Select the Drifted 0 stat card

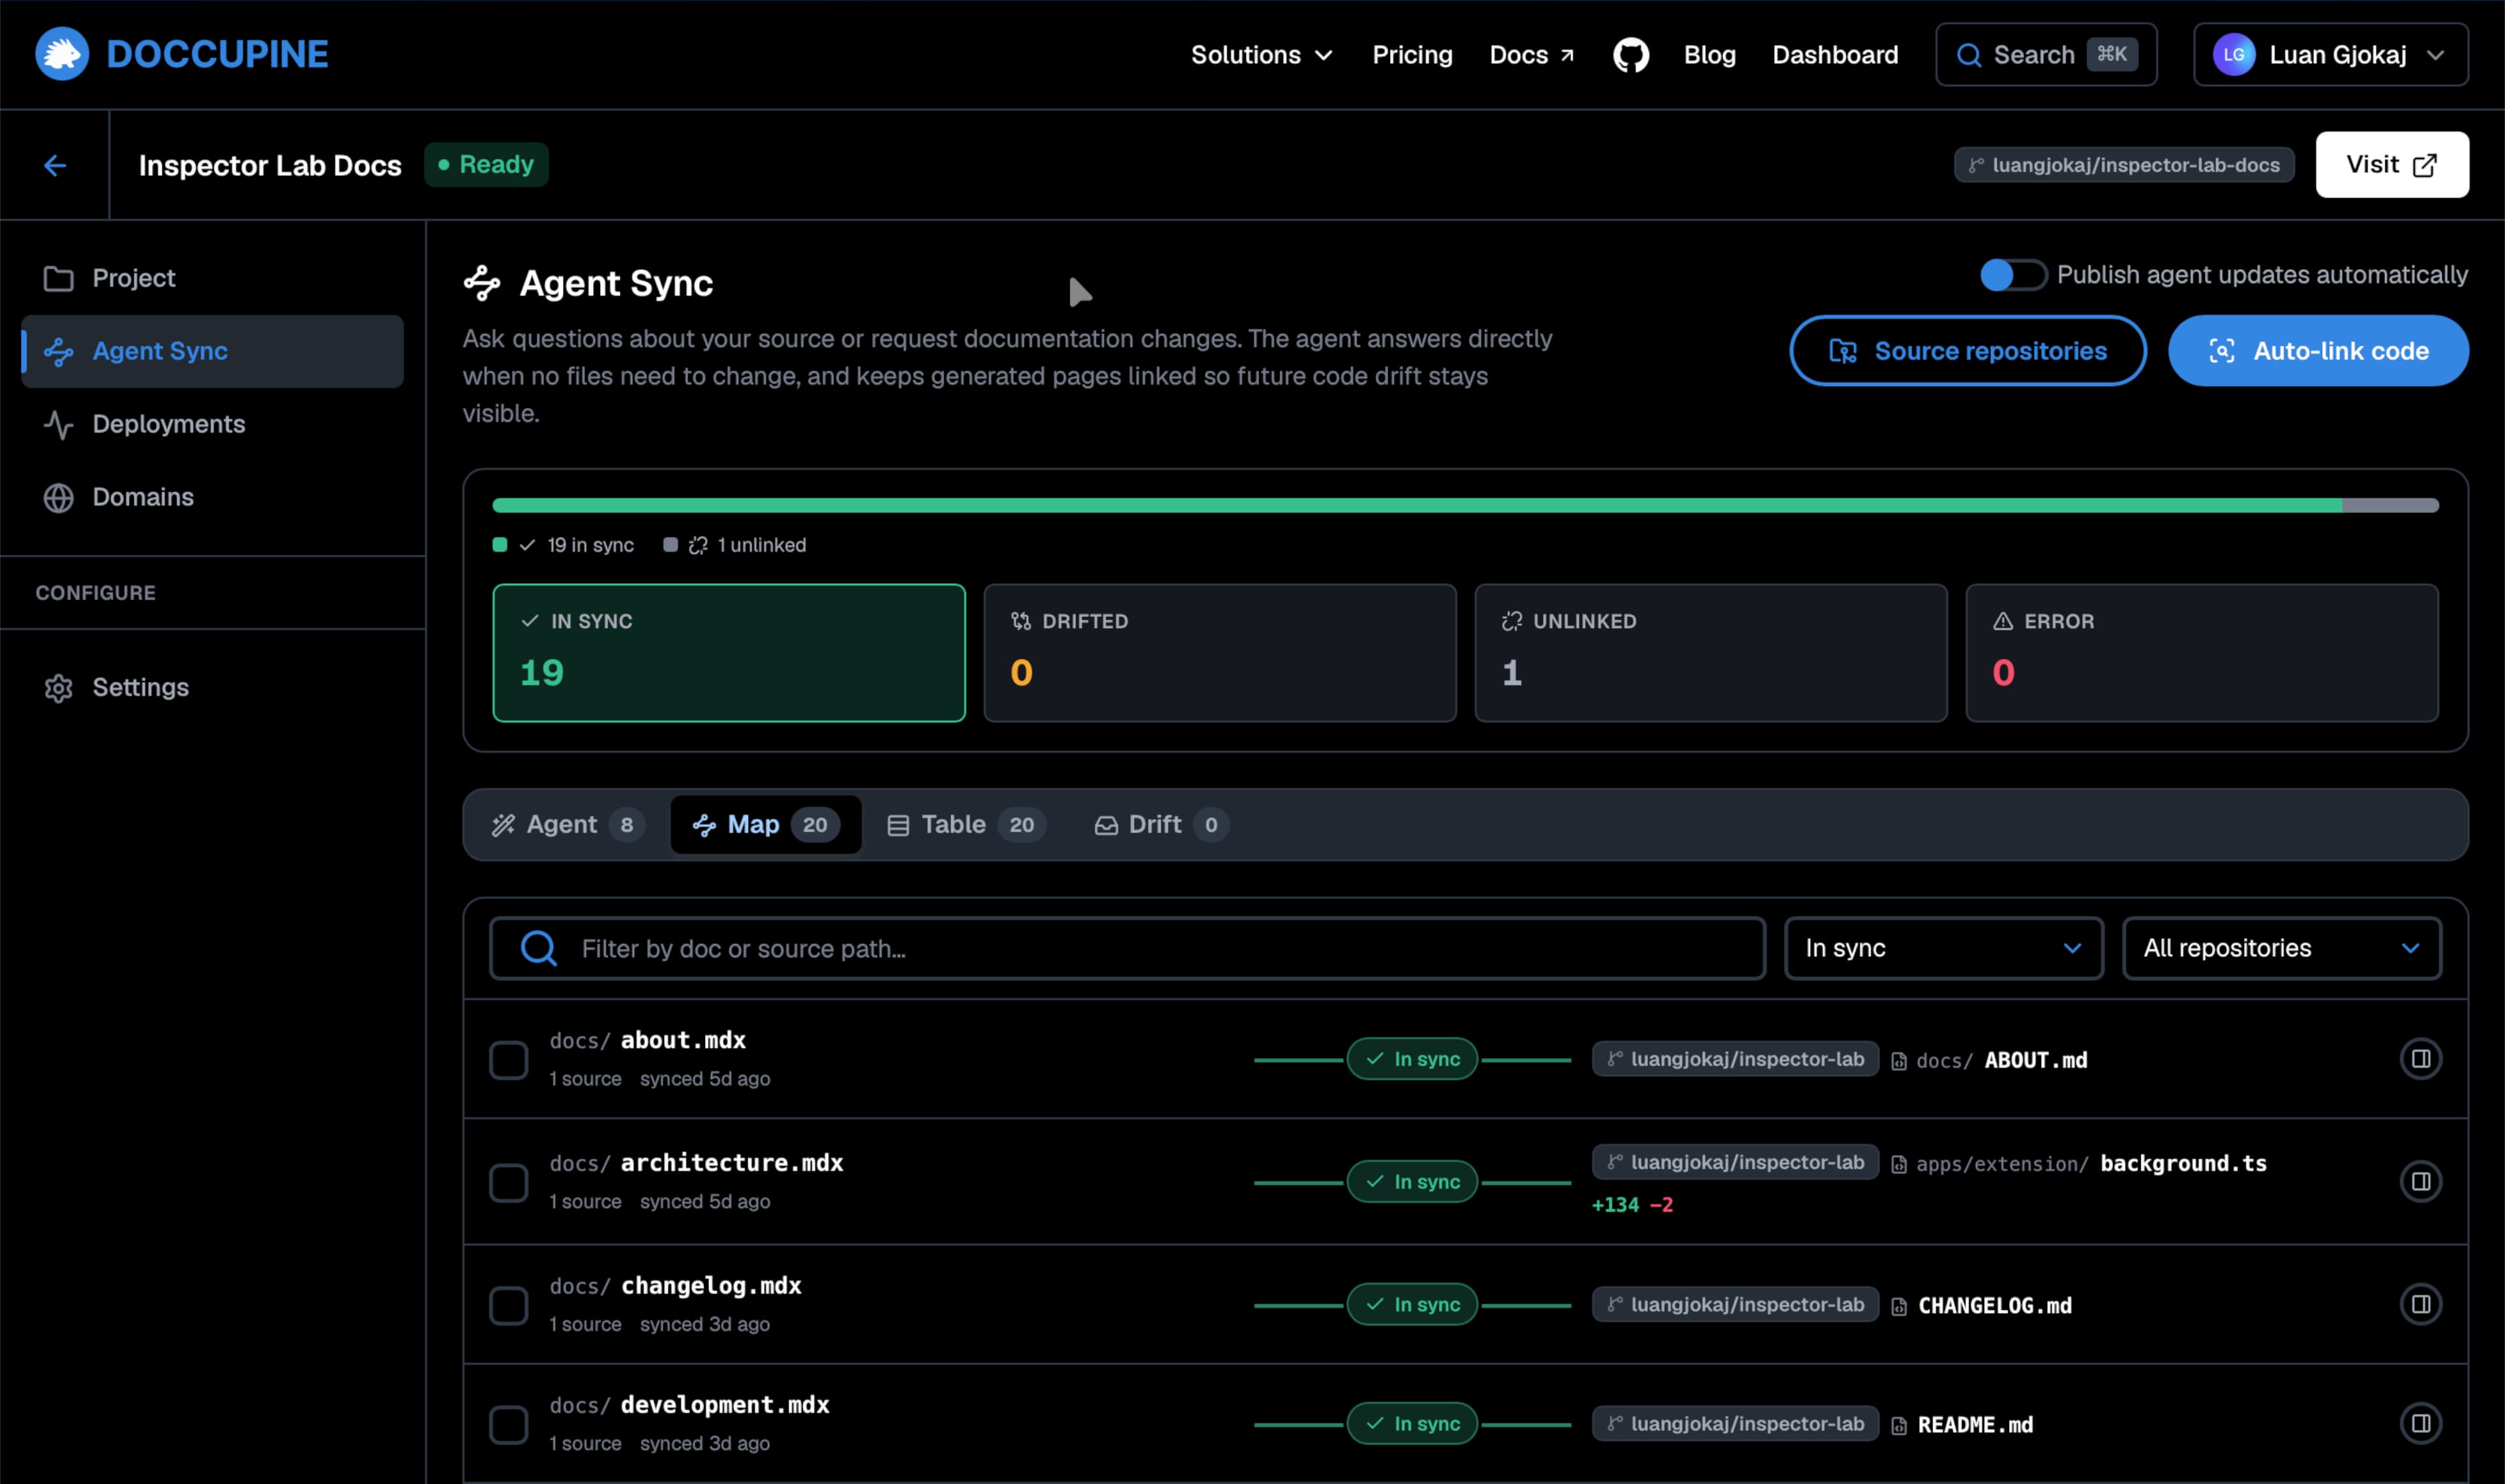pyautogui.click(x=1220, y=653)
